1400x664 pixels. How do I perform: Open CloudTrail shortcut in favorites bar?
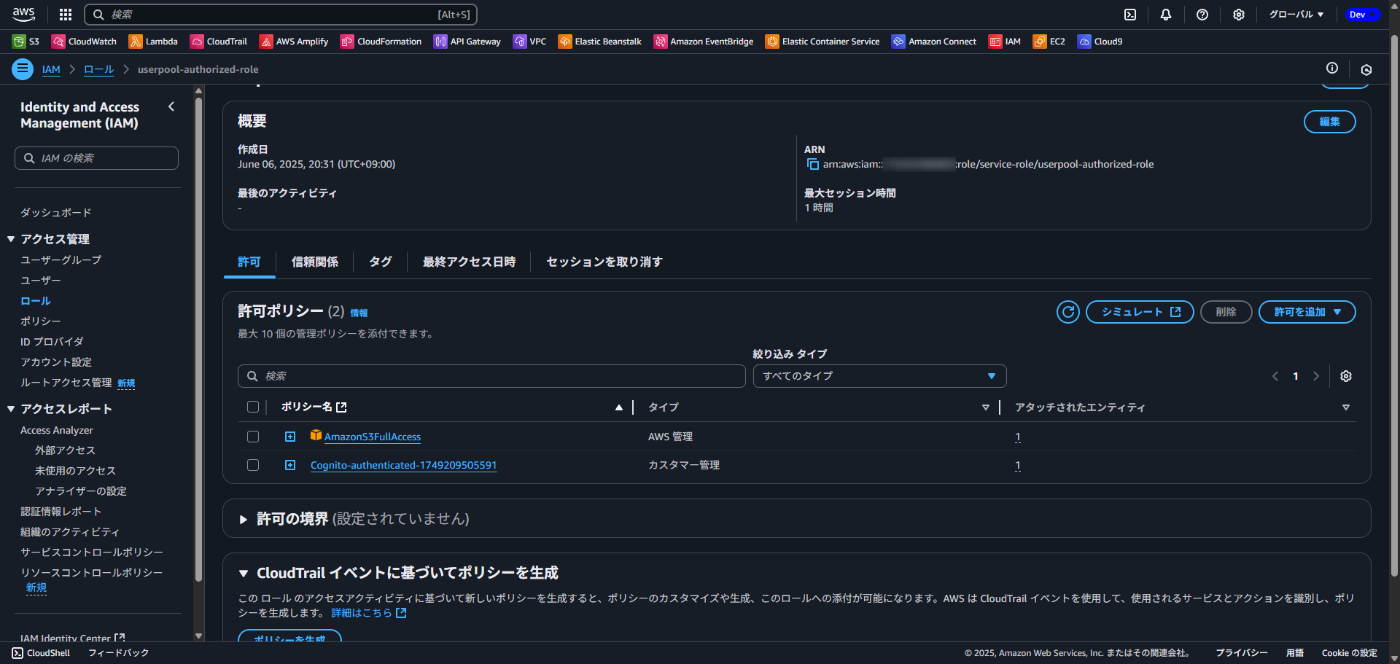tap(220, 42)
